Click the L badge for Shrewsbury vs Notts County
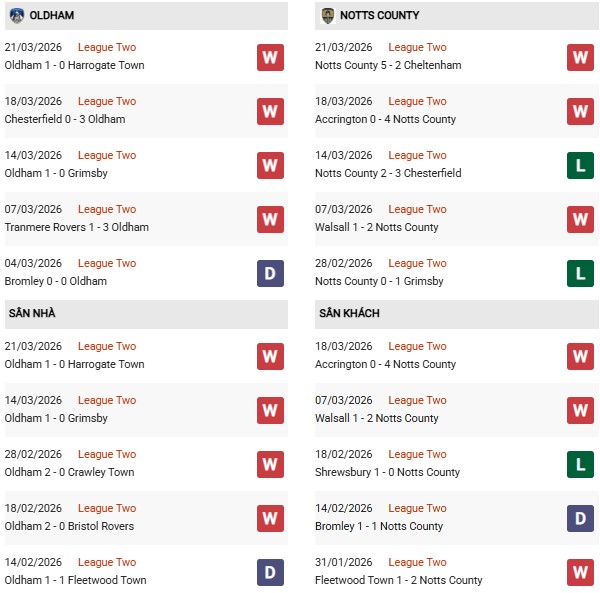 click(580, 464)
